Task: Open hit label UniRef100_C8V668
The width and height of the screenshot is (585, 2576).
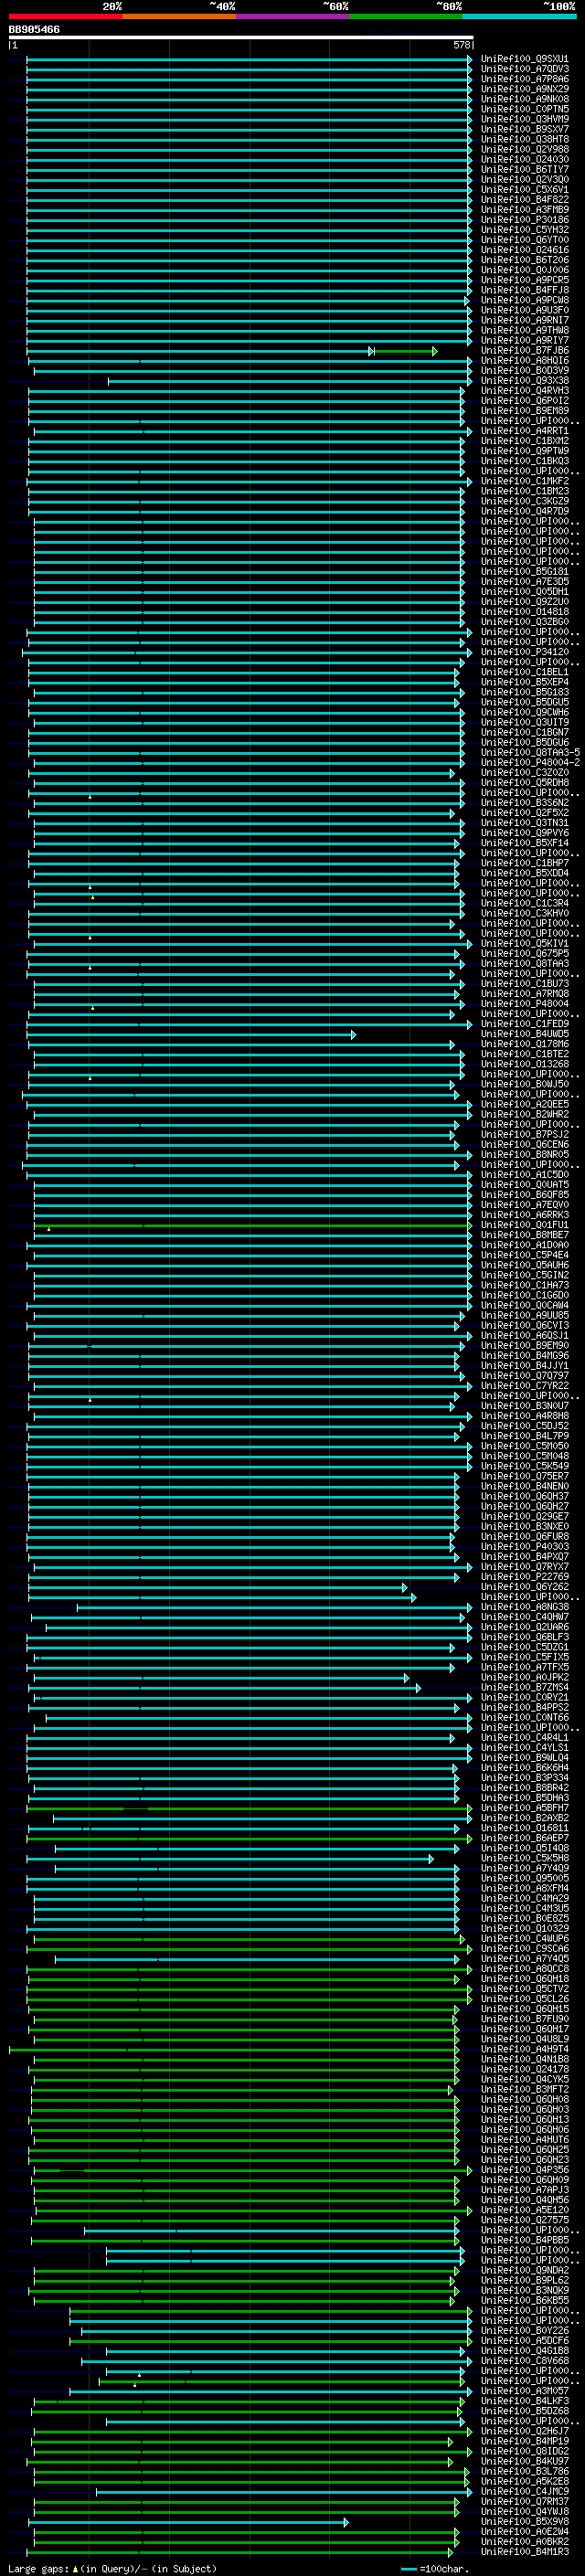Action: (x=524, y=2360)
